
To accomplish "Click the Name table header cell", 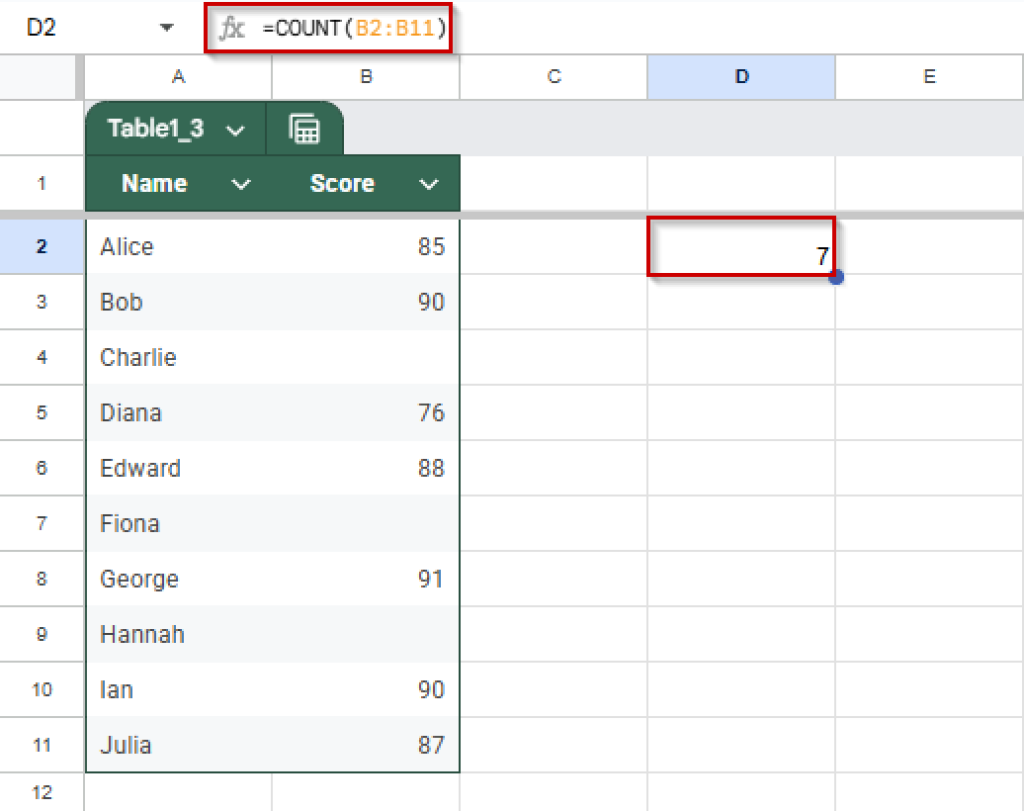I will [154, 183].
